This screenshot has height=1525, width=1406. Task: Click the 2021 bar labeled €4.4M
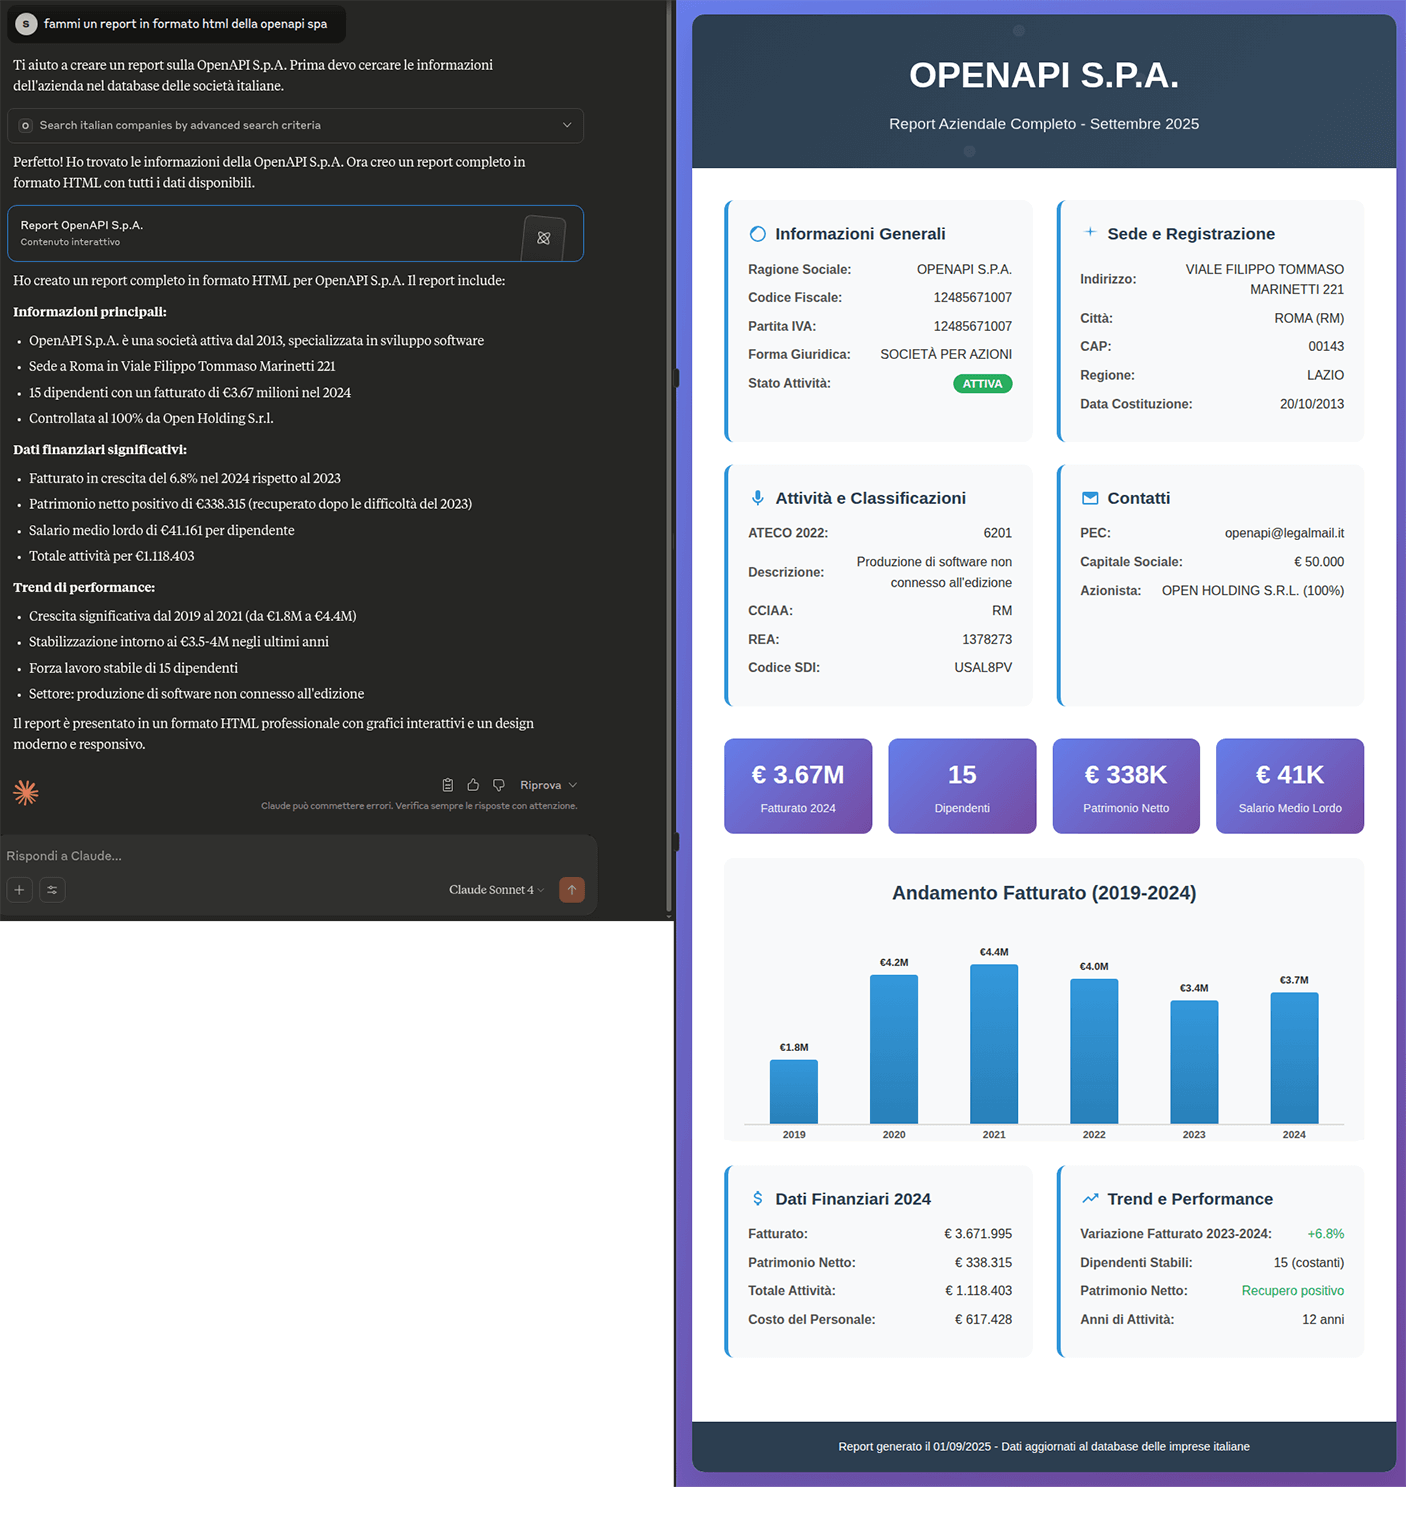pyautogui.click(x=994, y=1044)
